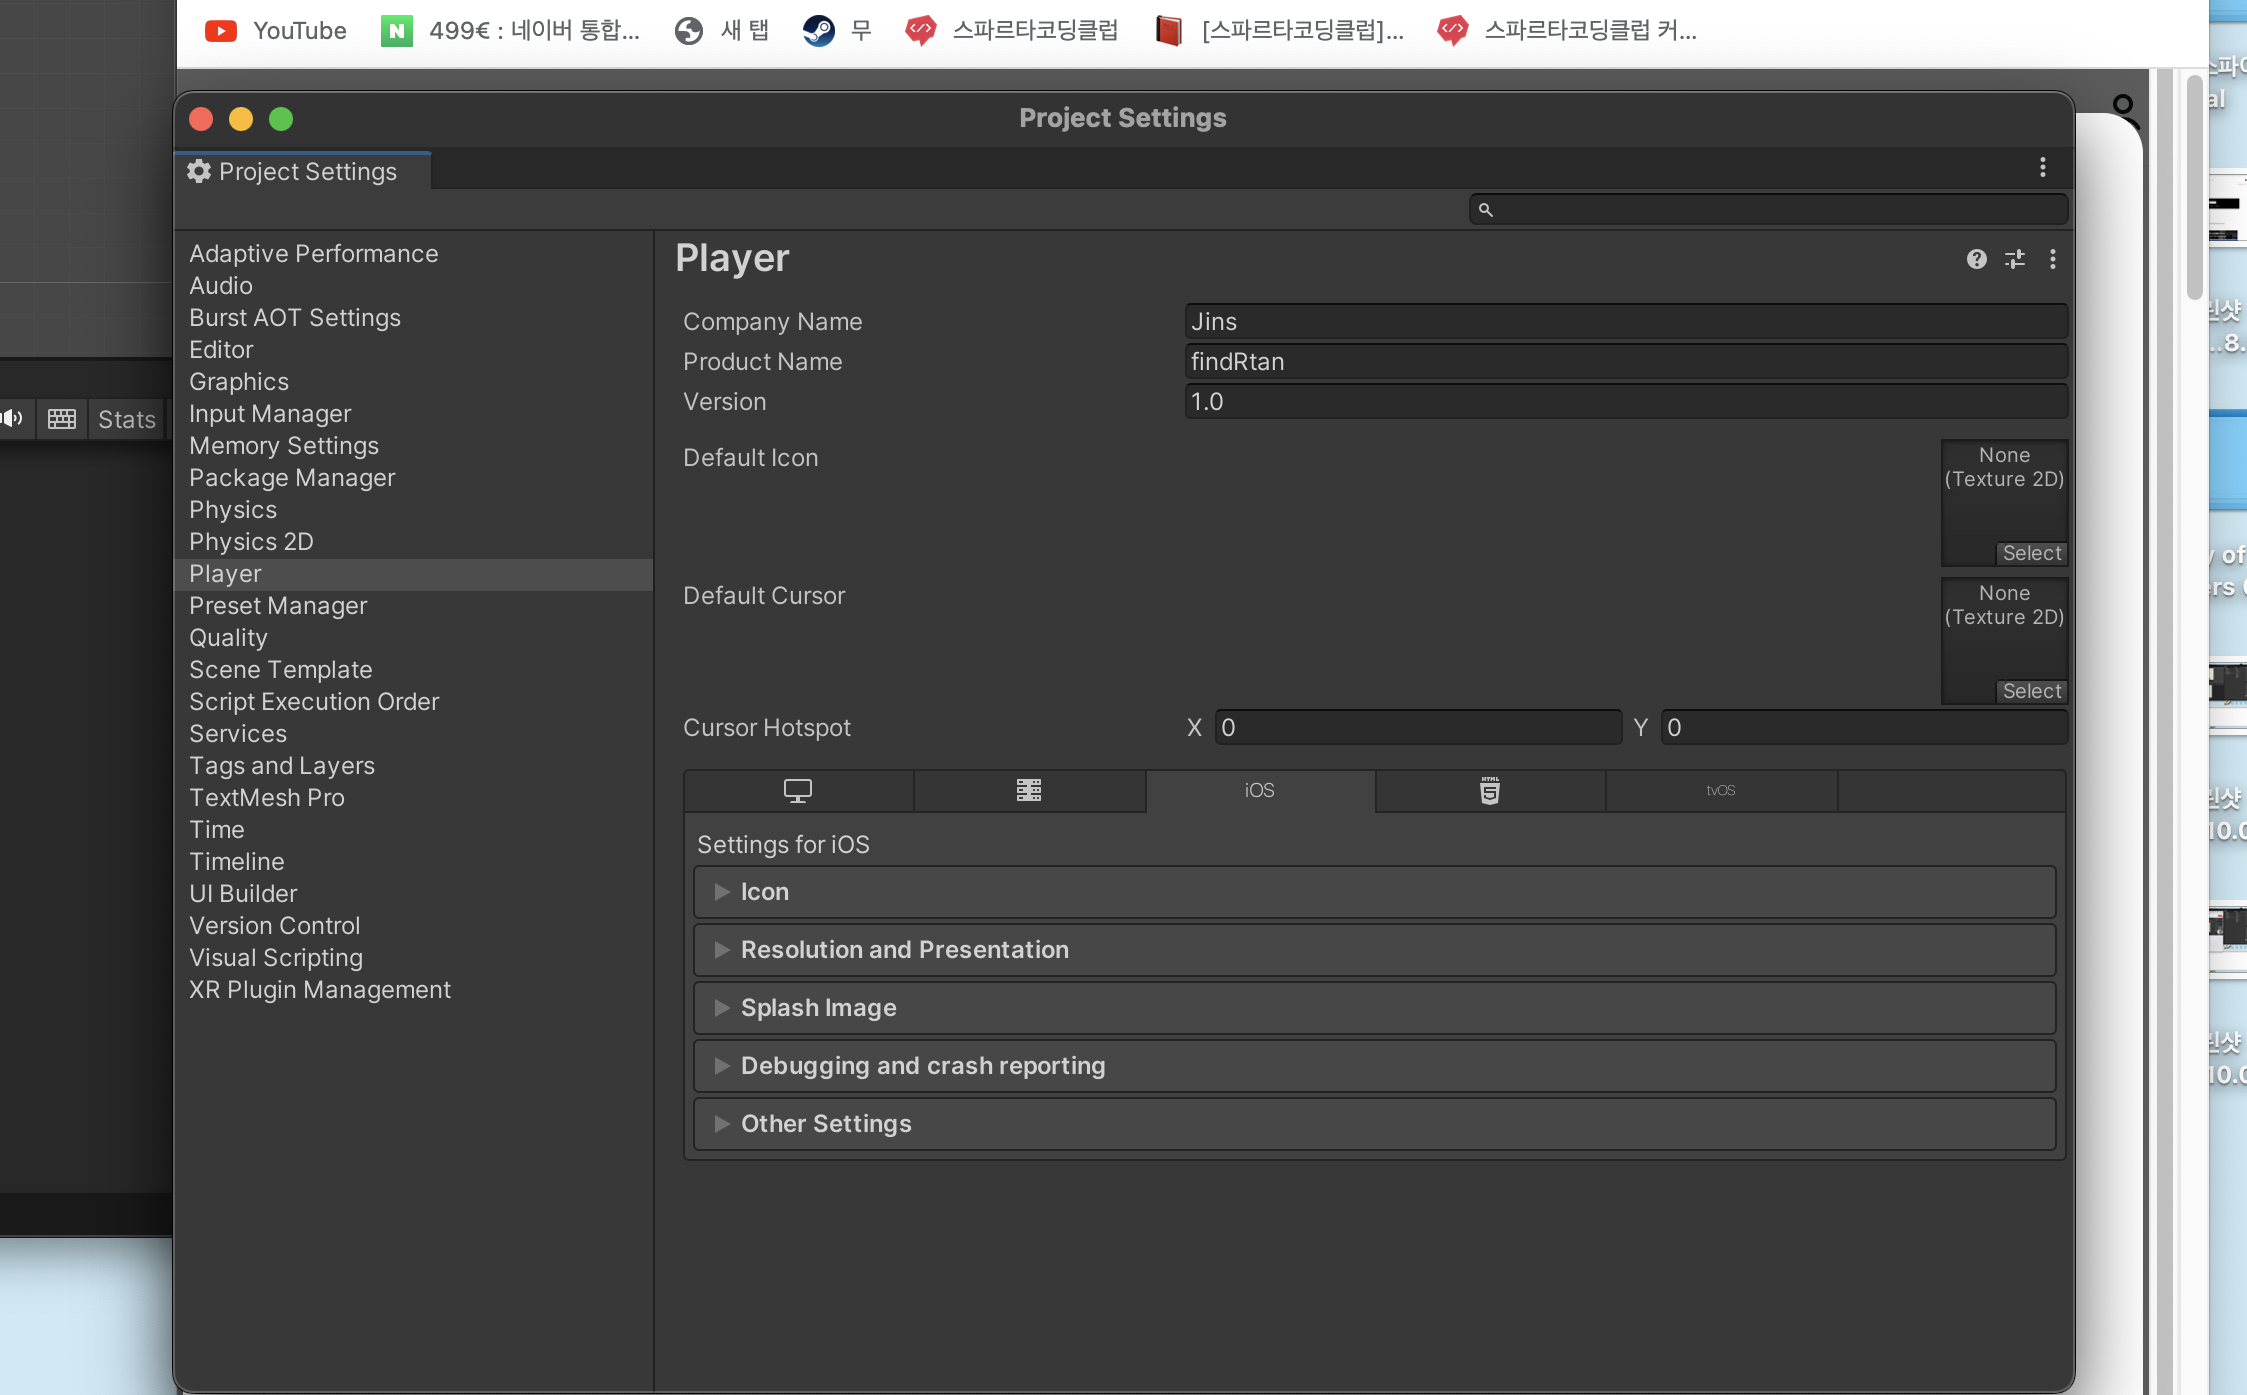The image size is (2247, 1395).
Task: Click the Stats button in Game view
Action: 126,419
